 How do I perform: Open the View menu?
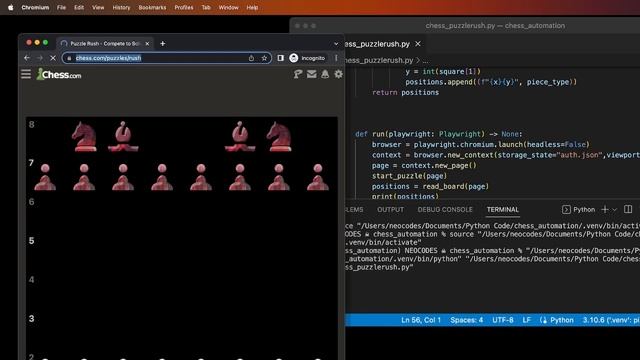(98, 7)
